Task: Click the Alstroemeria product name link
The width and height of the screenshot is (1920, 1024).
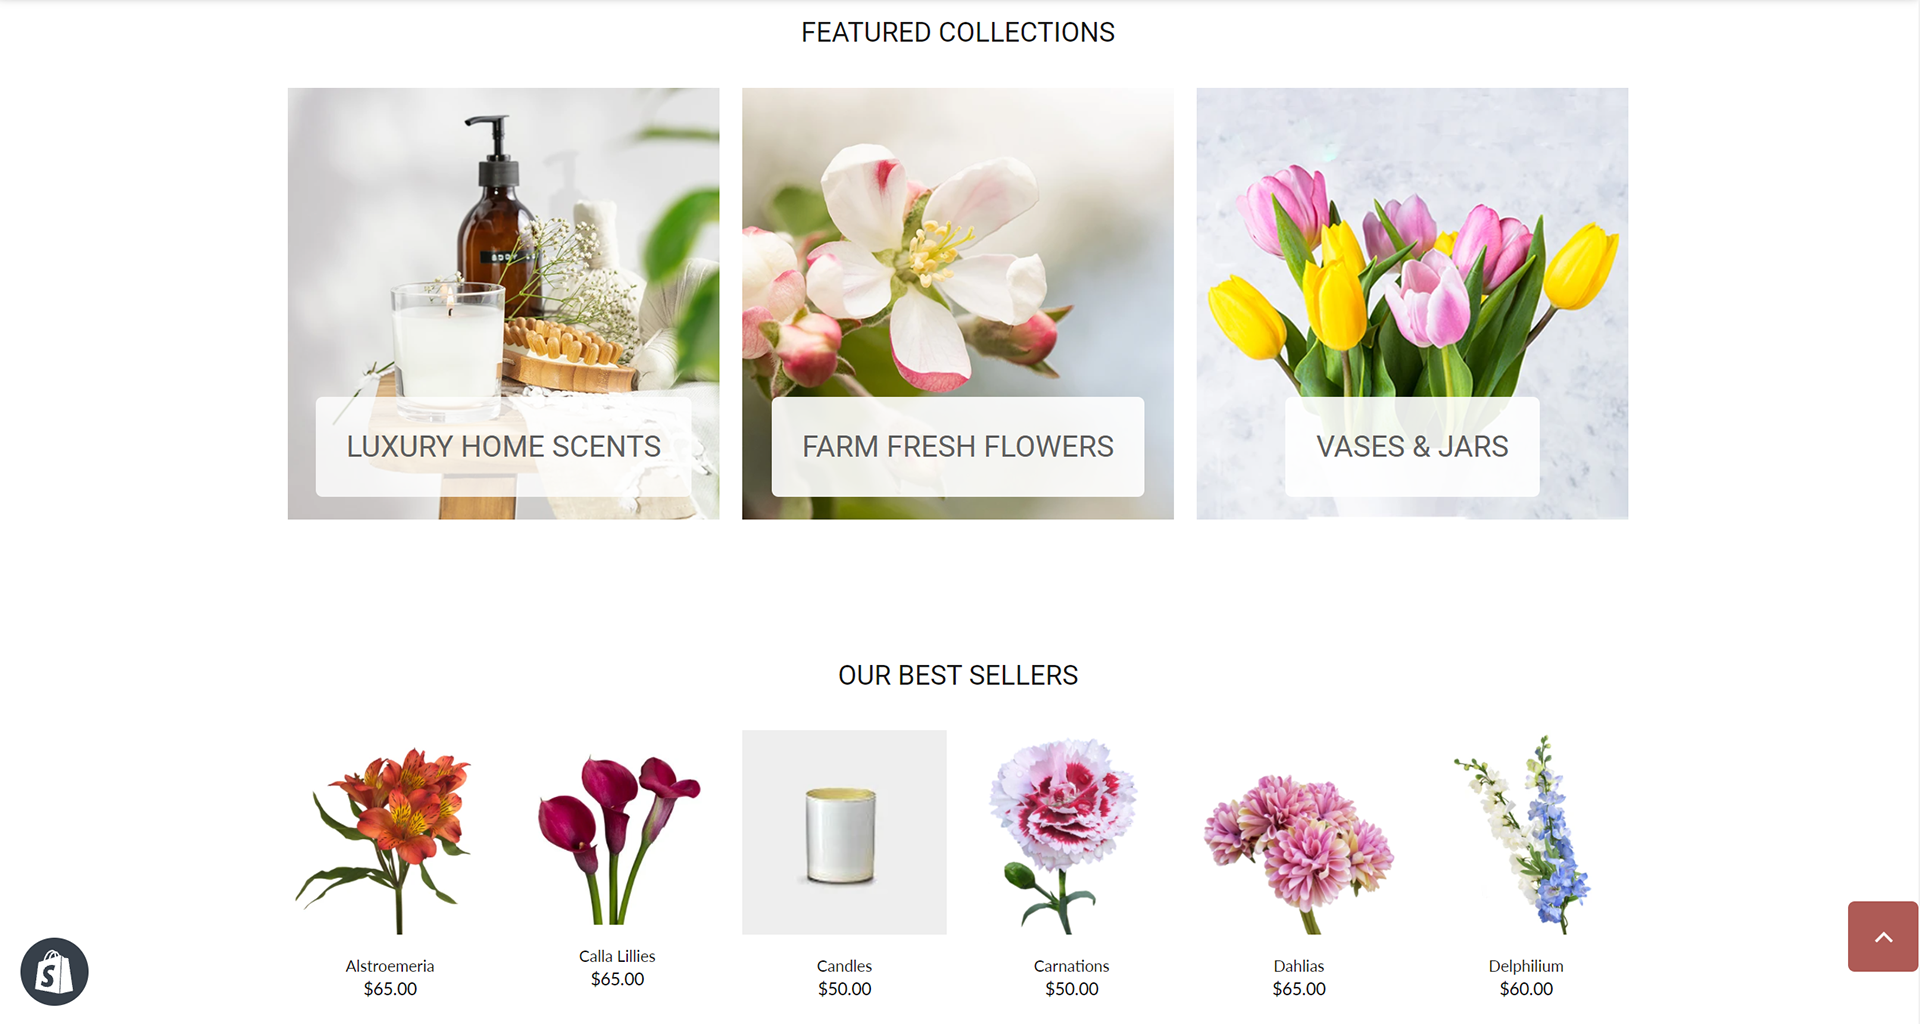Action: click(x=390, y=966)
